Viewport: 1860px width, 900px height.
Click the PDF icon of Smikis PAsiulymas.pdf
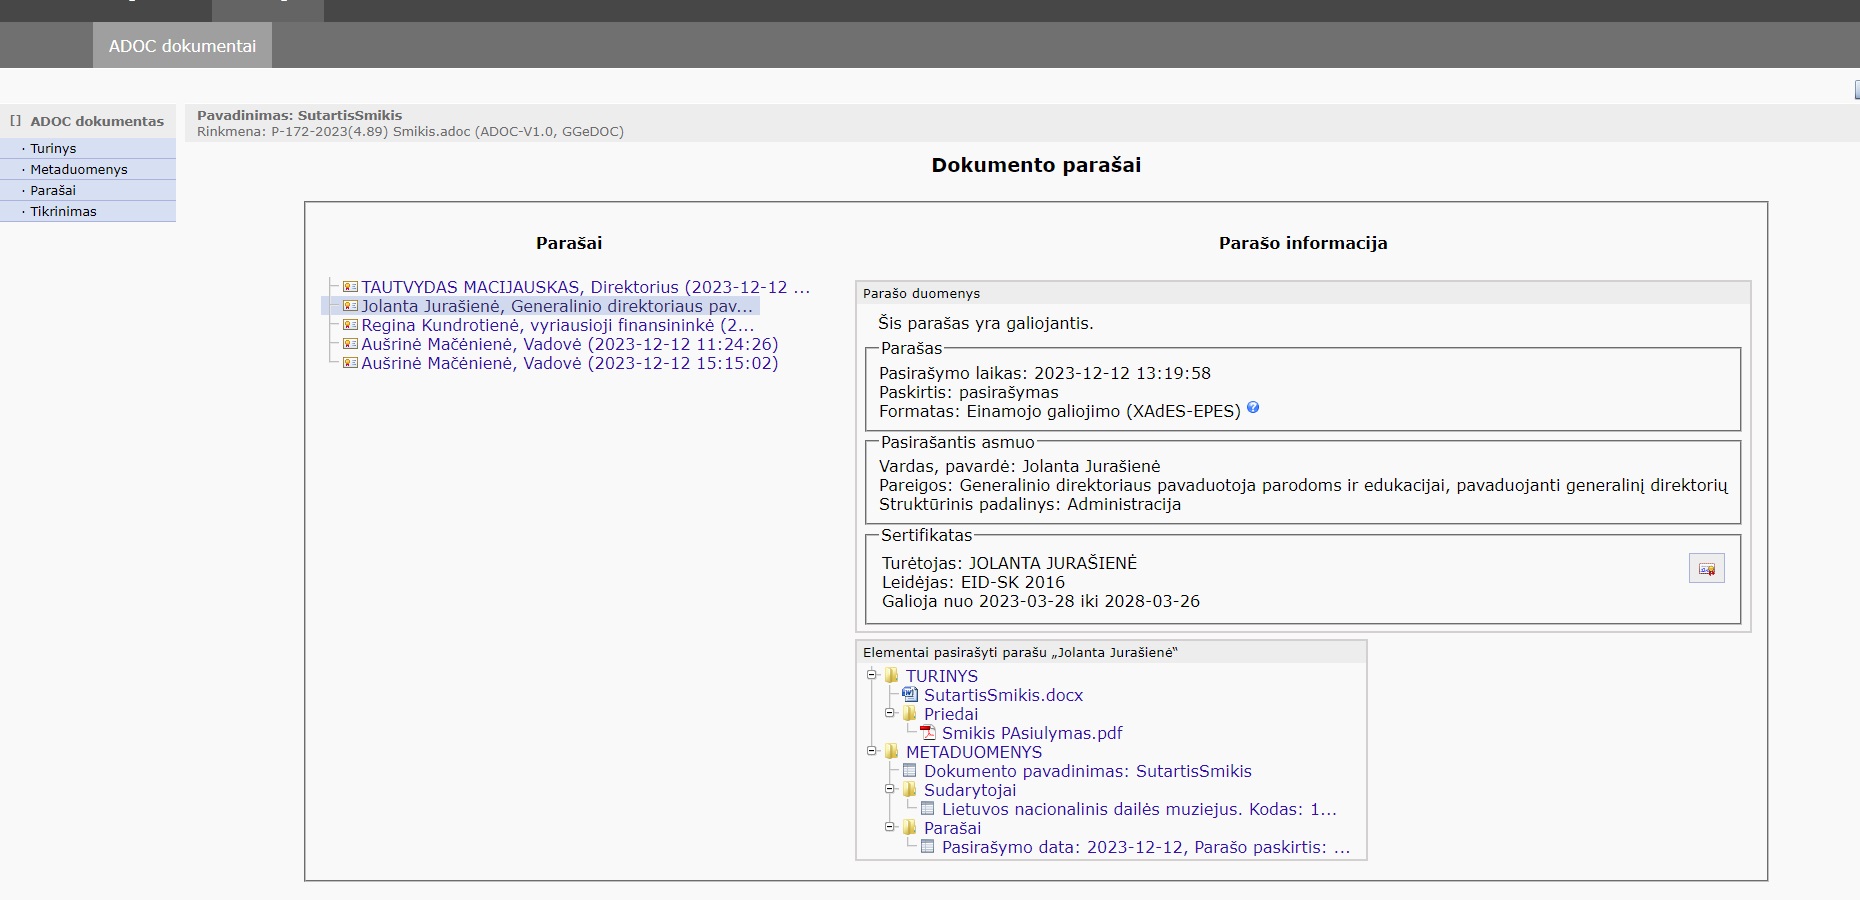coord(928,732)
